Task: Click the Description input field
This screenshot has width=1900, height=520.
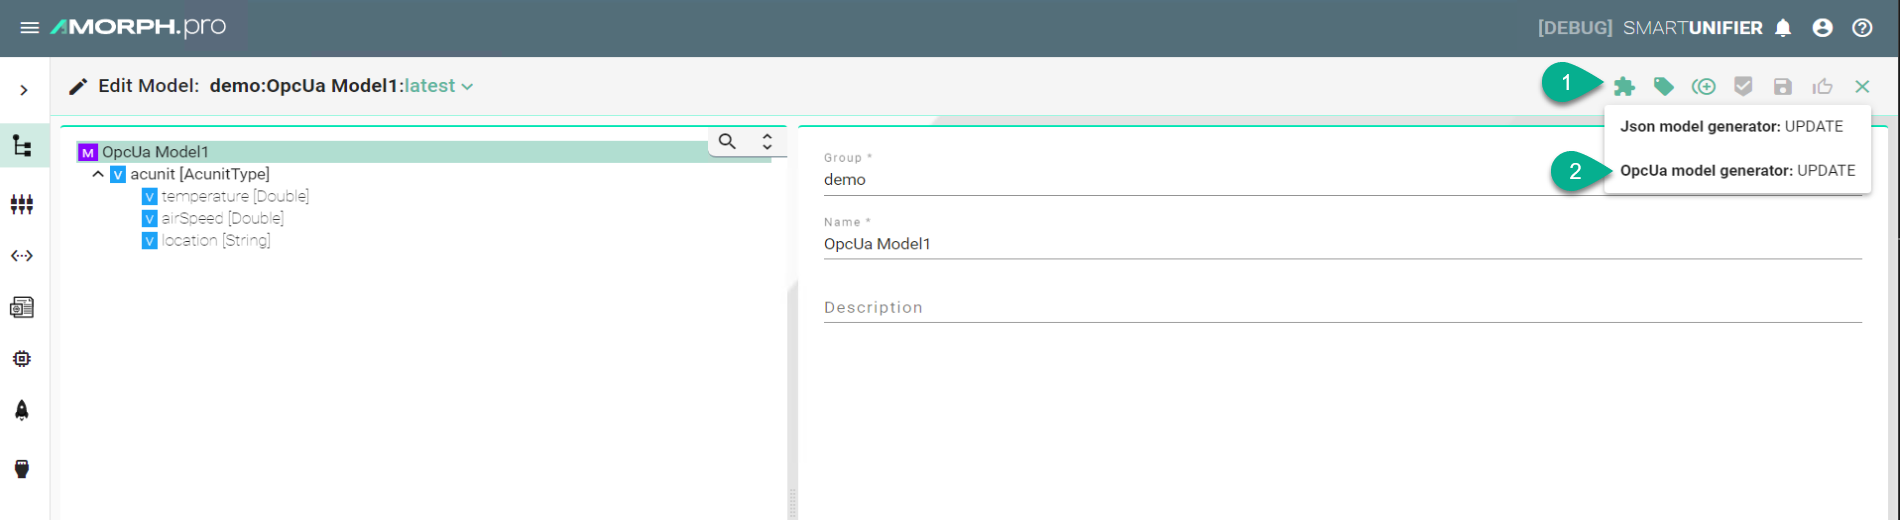Action: (1341, 308)
